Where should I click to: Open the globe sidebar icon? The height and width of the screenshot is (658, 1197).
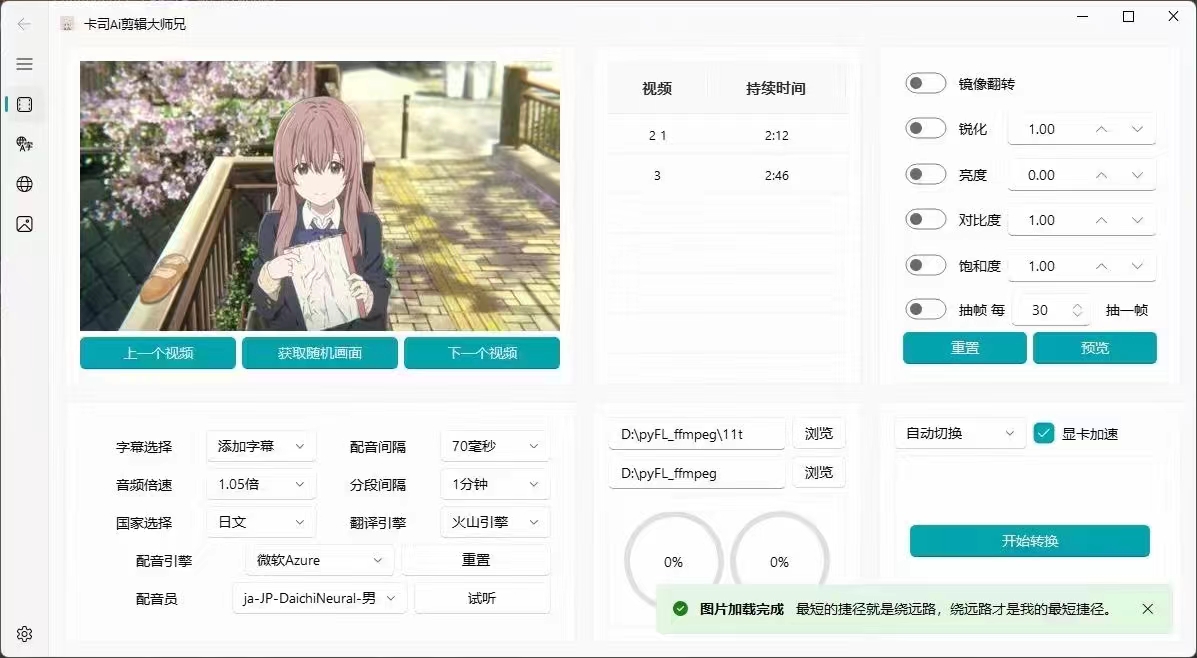tap(24, 184)
